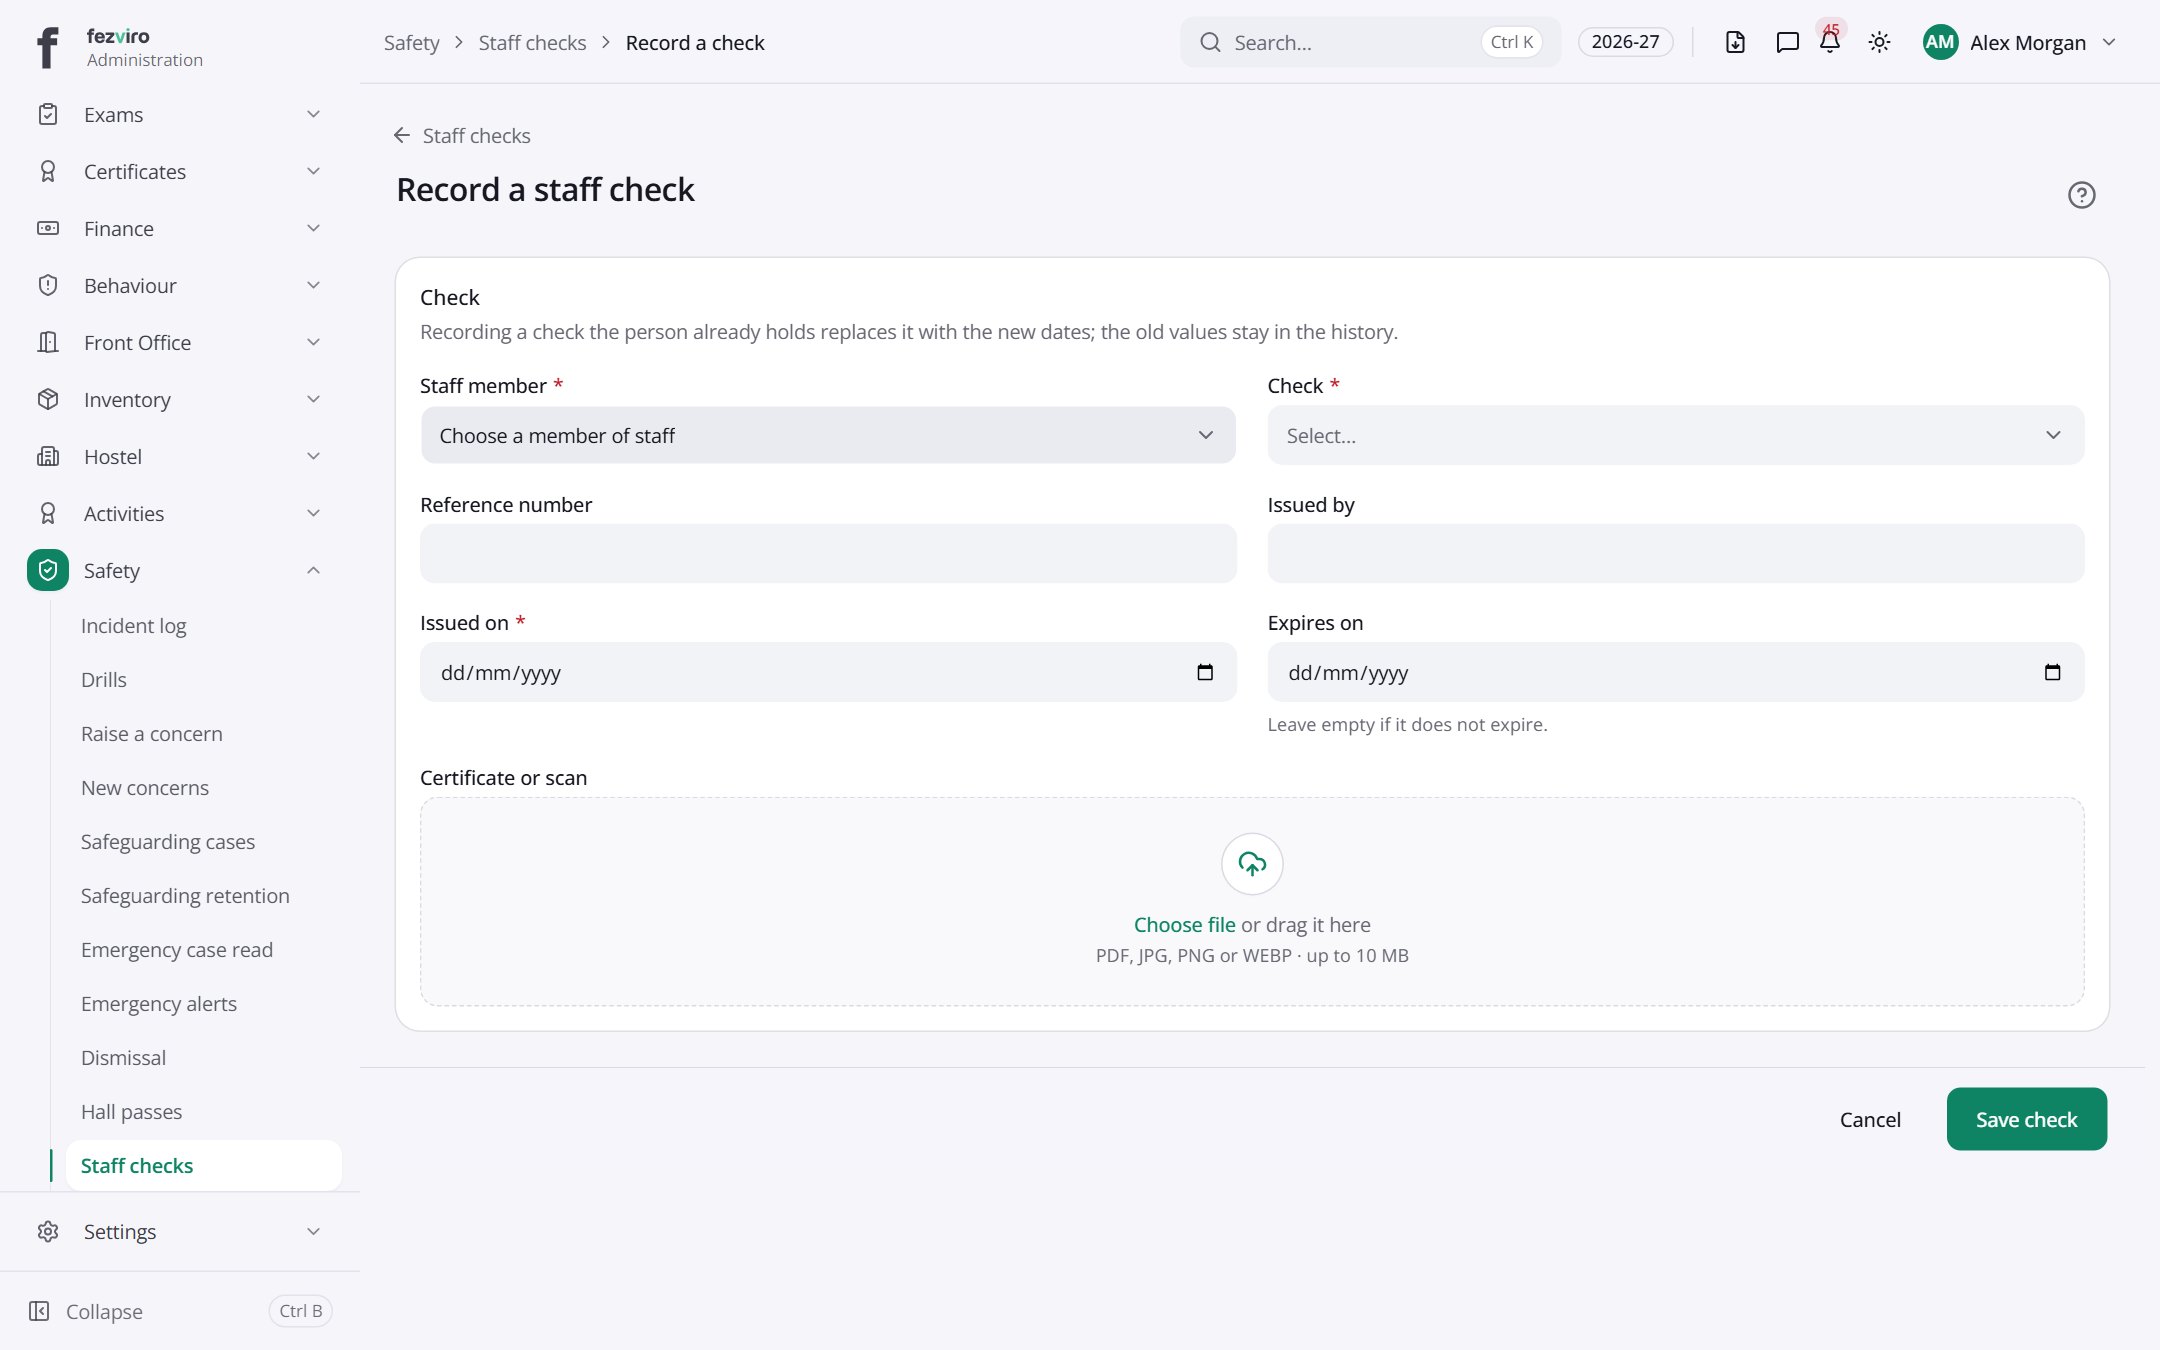Click the Issued on date field
Viewport: 2160px width, 1350px height.
(828, 672)
